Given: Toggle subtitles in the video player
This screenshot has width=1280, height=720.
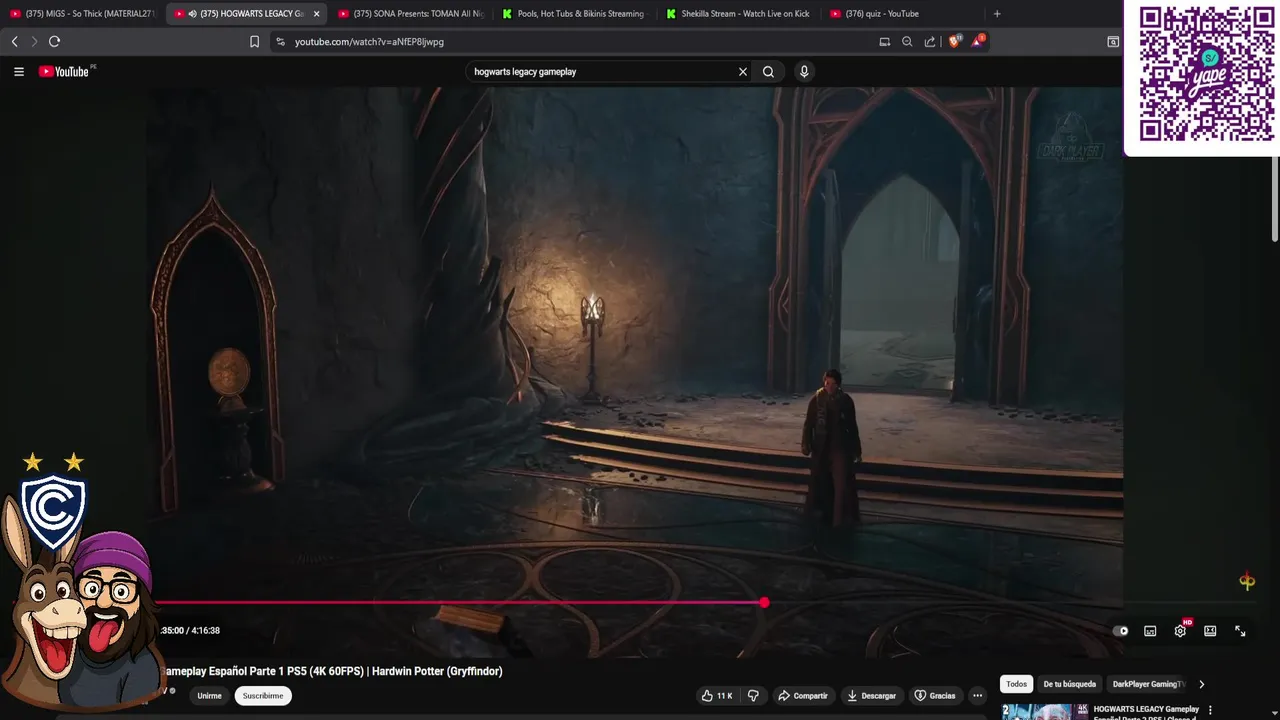Looking at the screenshot, I should coord(1150,631).
